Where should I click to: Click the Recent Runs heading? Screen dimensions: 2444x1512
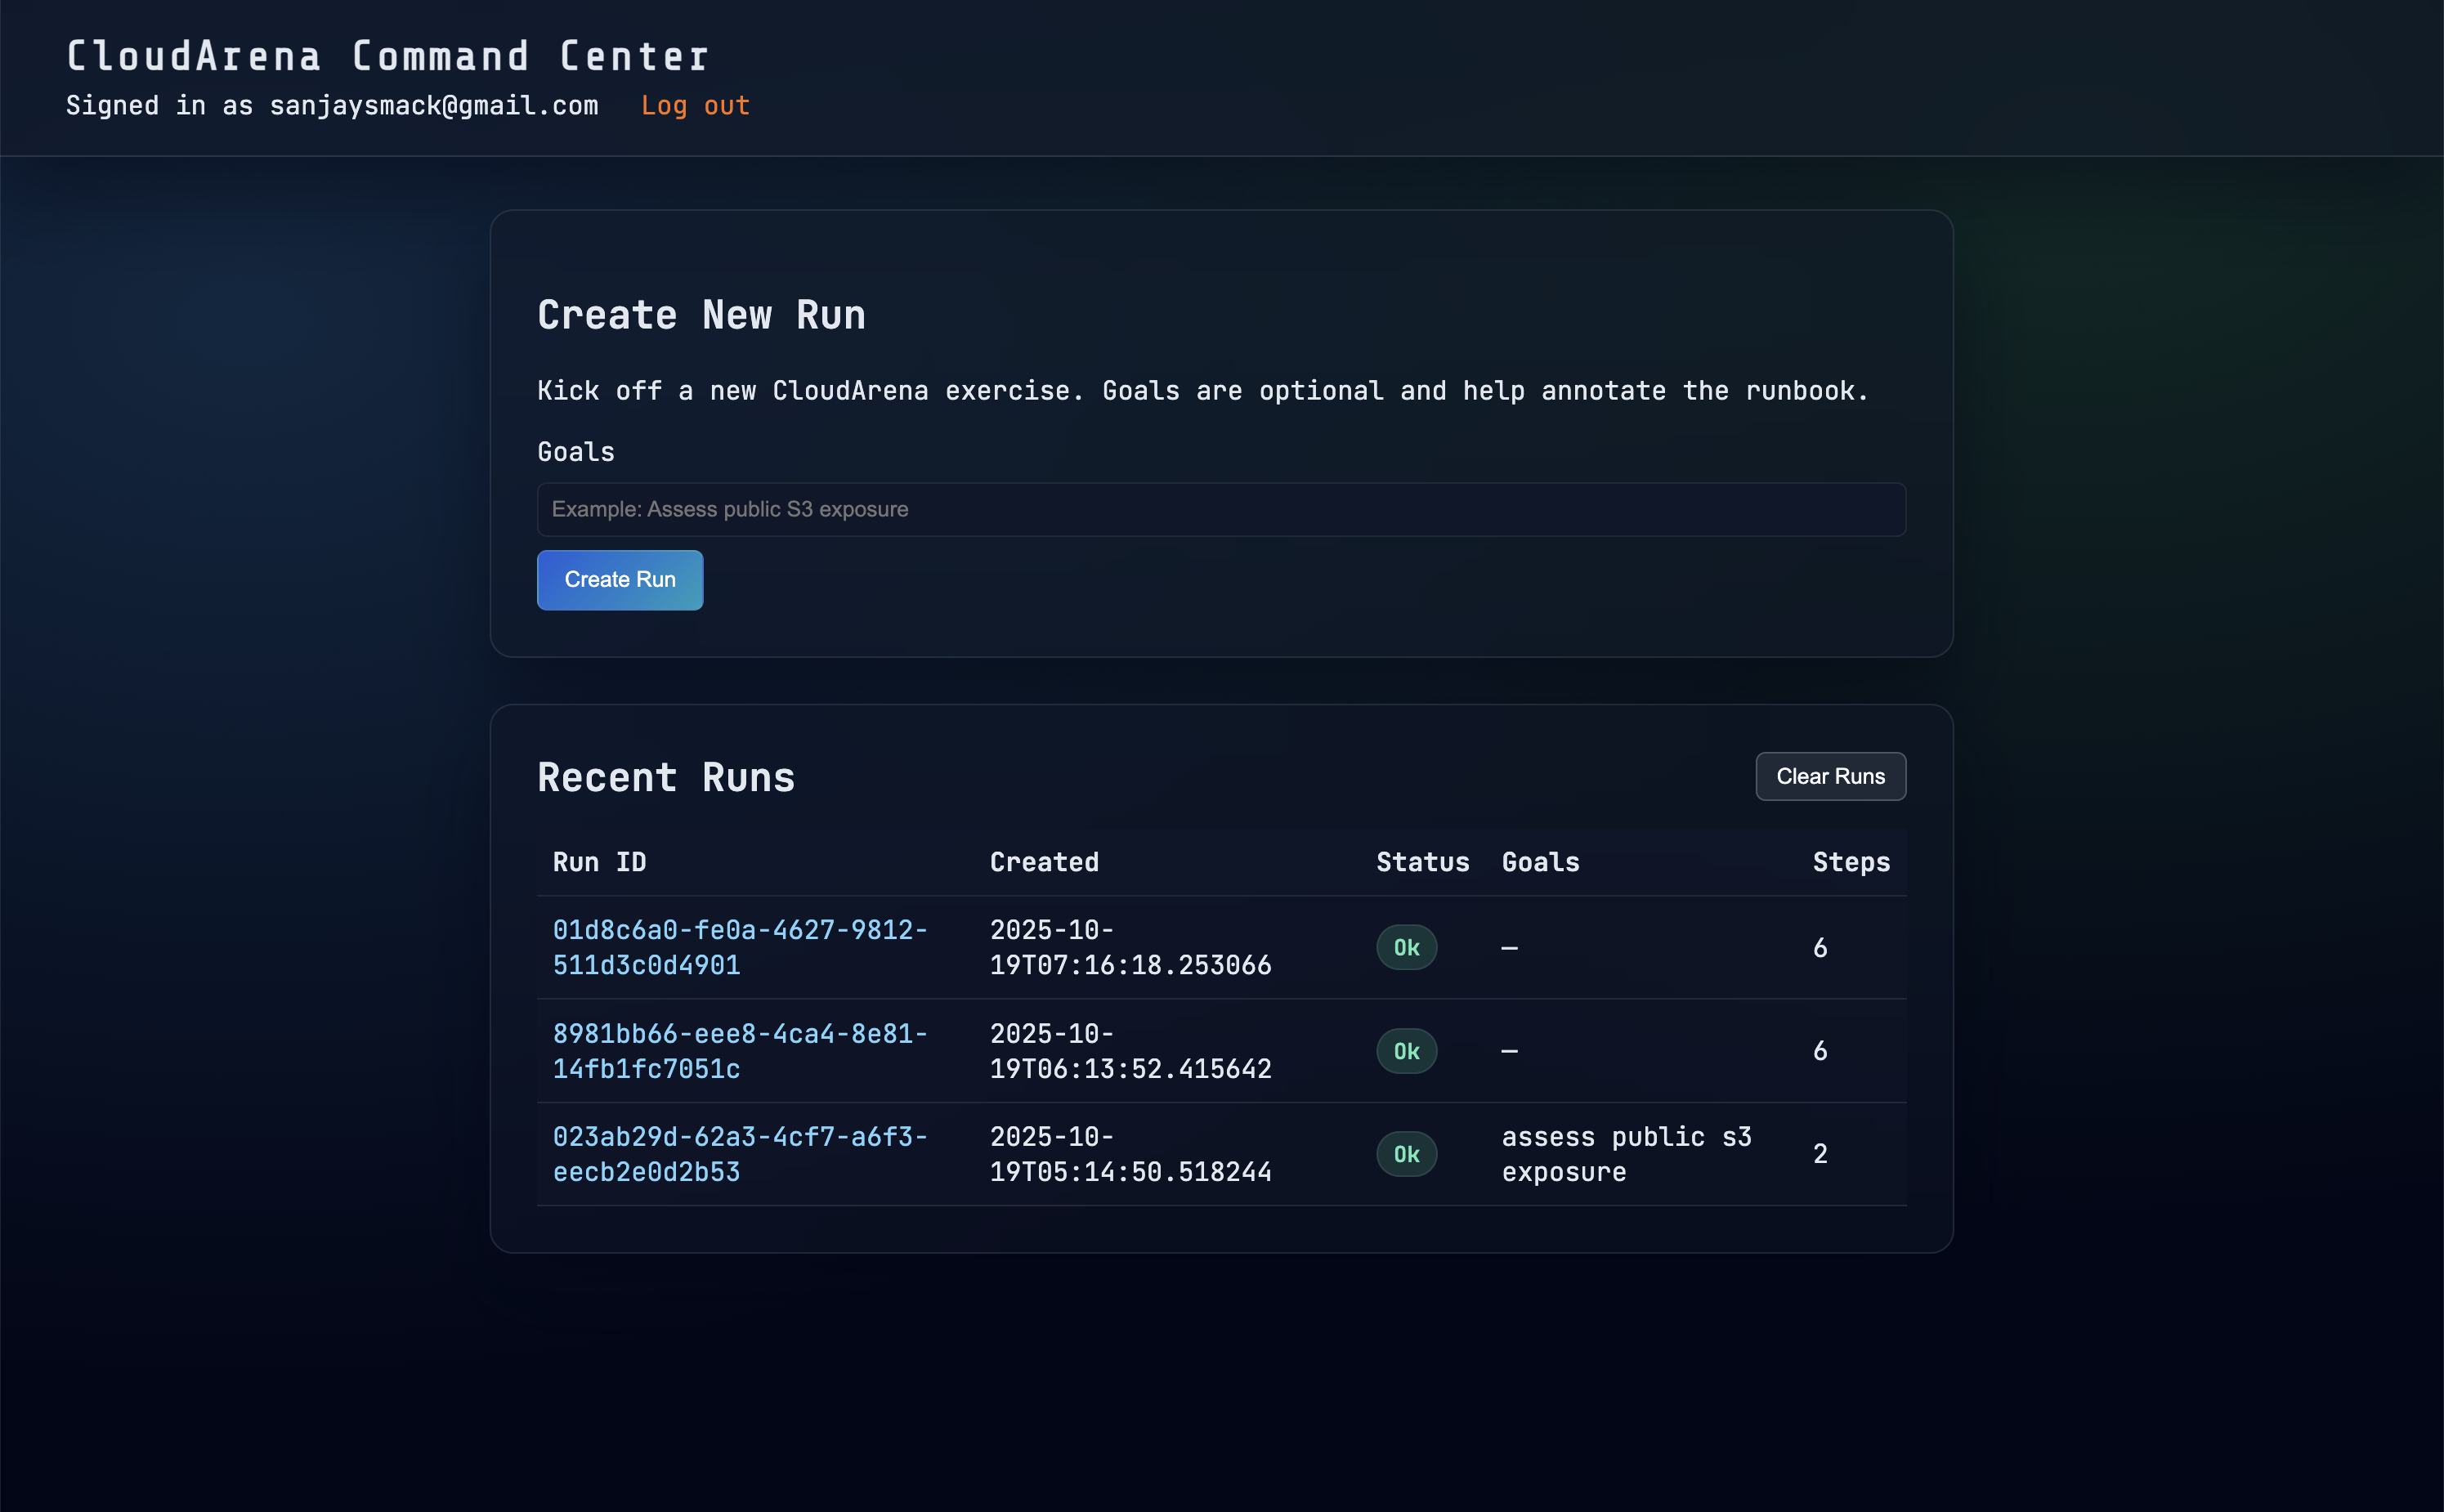[x=665, y=778]
